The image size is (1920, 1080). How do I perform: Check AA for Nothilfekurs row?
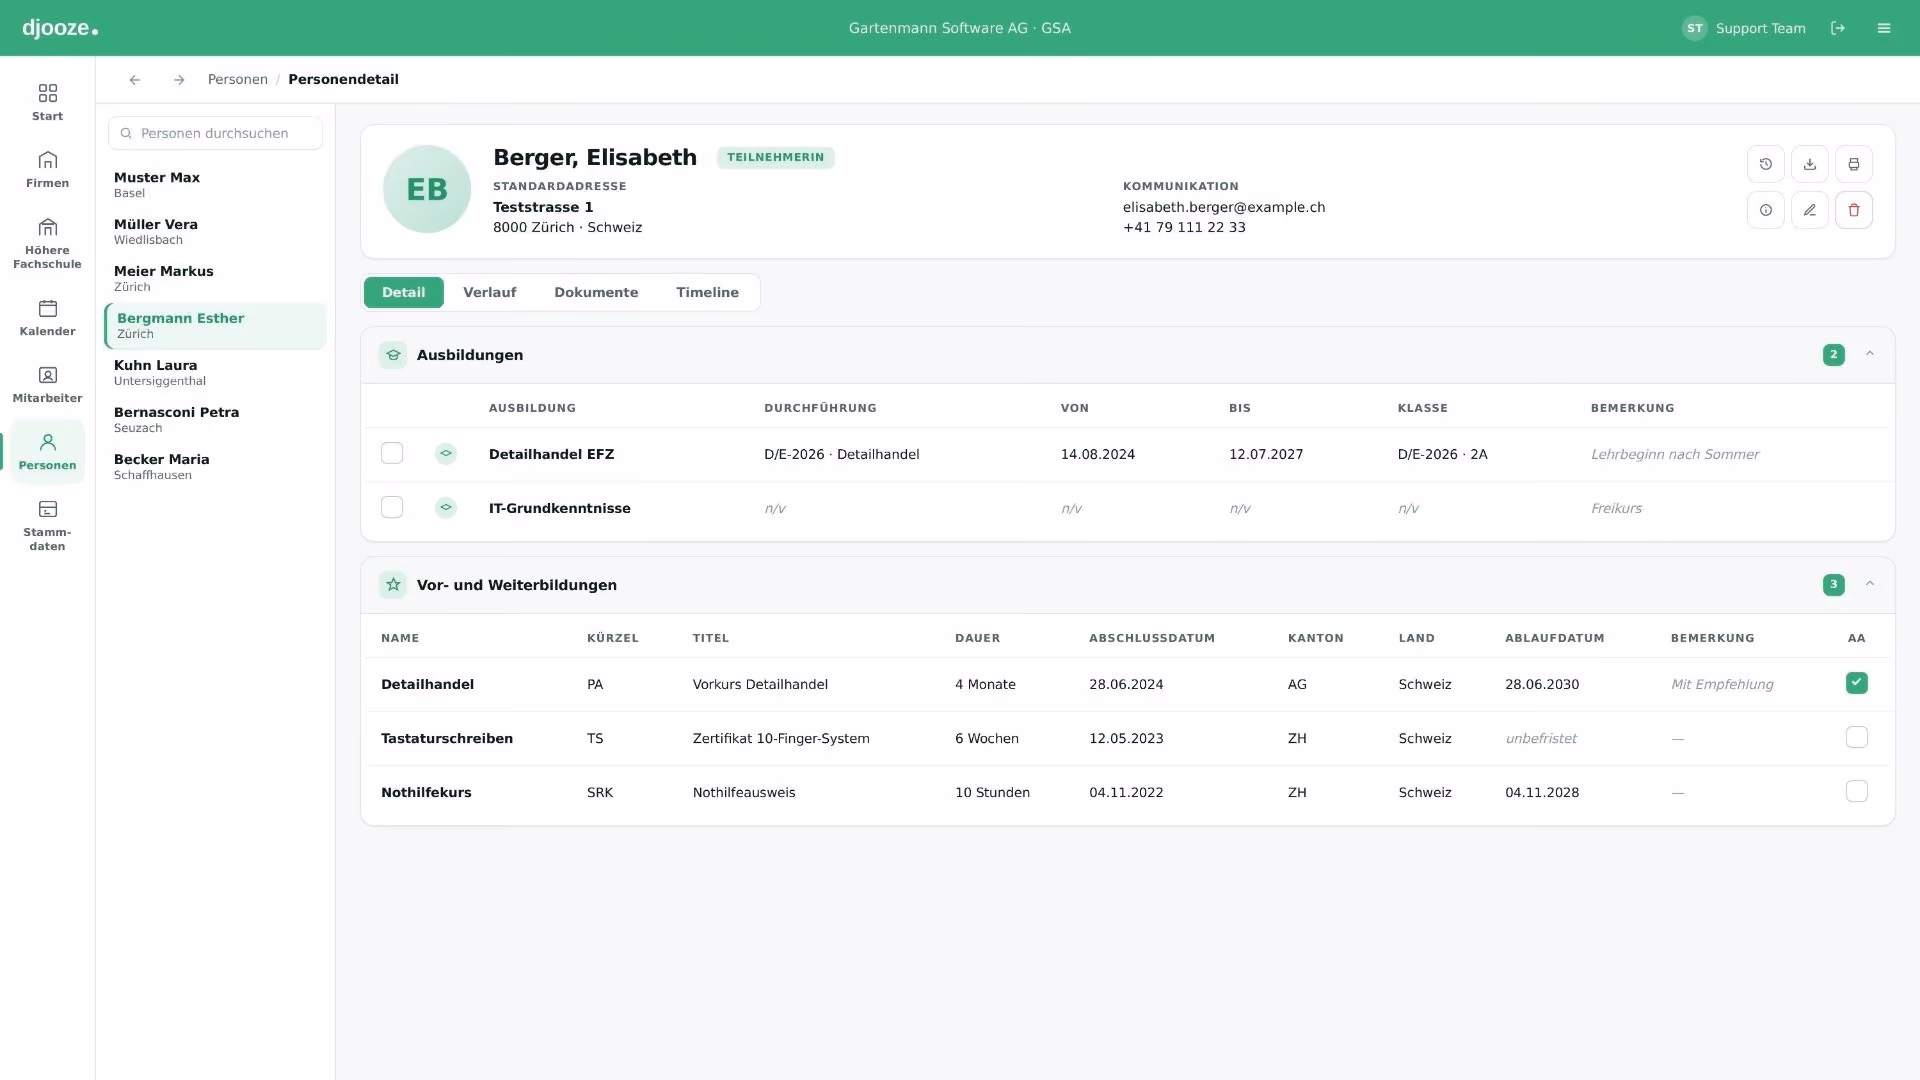tap(1857, 792)
